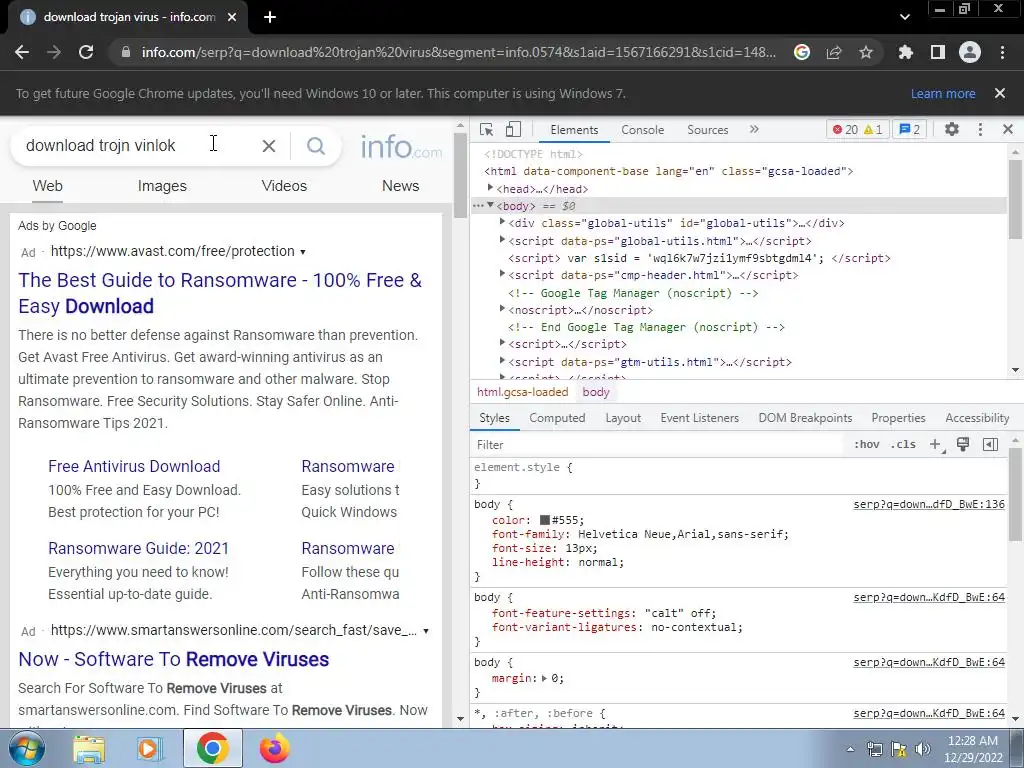Image resolution: width=1024 pixels, height=768 pixels.
Task: Collapse the body element node
Action: point(490,206)
